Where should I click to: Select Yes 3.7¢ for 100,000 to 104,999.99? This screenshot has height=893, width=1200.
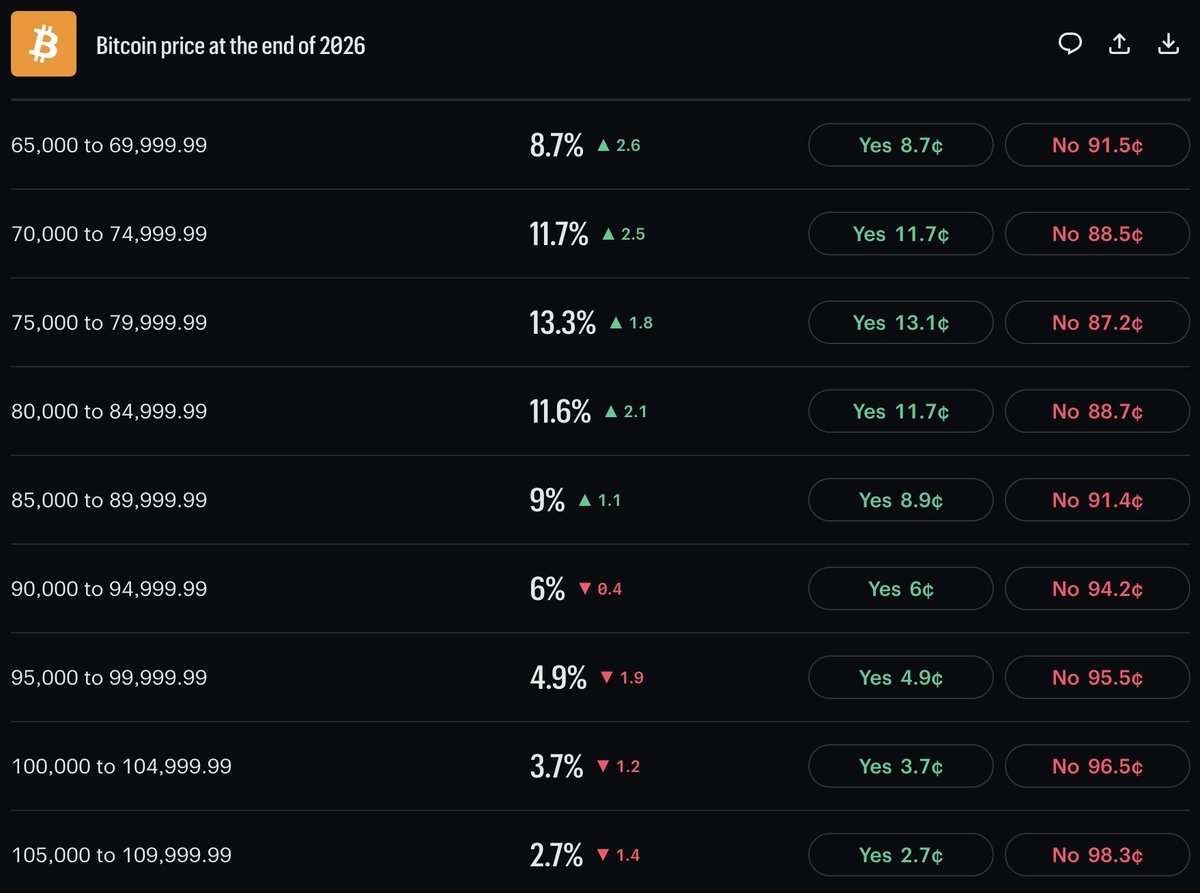click(x=901, y=766)
